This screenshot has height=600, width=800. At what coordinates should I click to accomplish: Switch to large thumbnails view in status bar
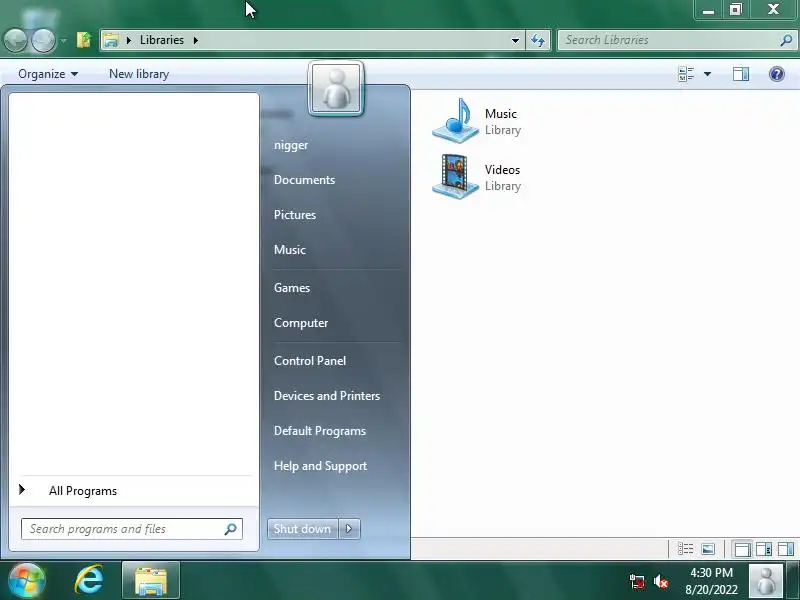(708, 549)
